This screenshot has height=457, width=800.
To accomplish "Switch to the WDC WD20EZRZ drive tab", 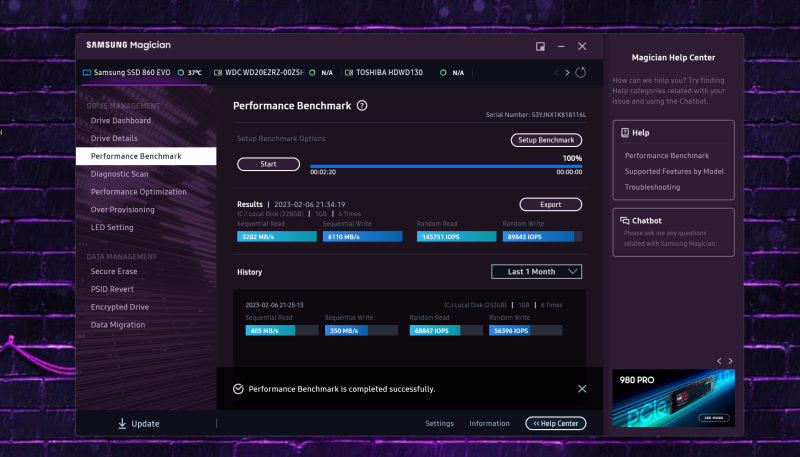I will 262,73.
